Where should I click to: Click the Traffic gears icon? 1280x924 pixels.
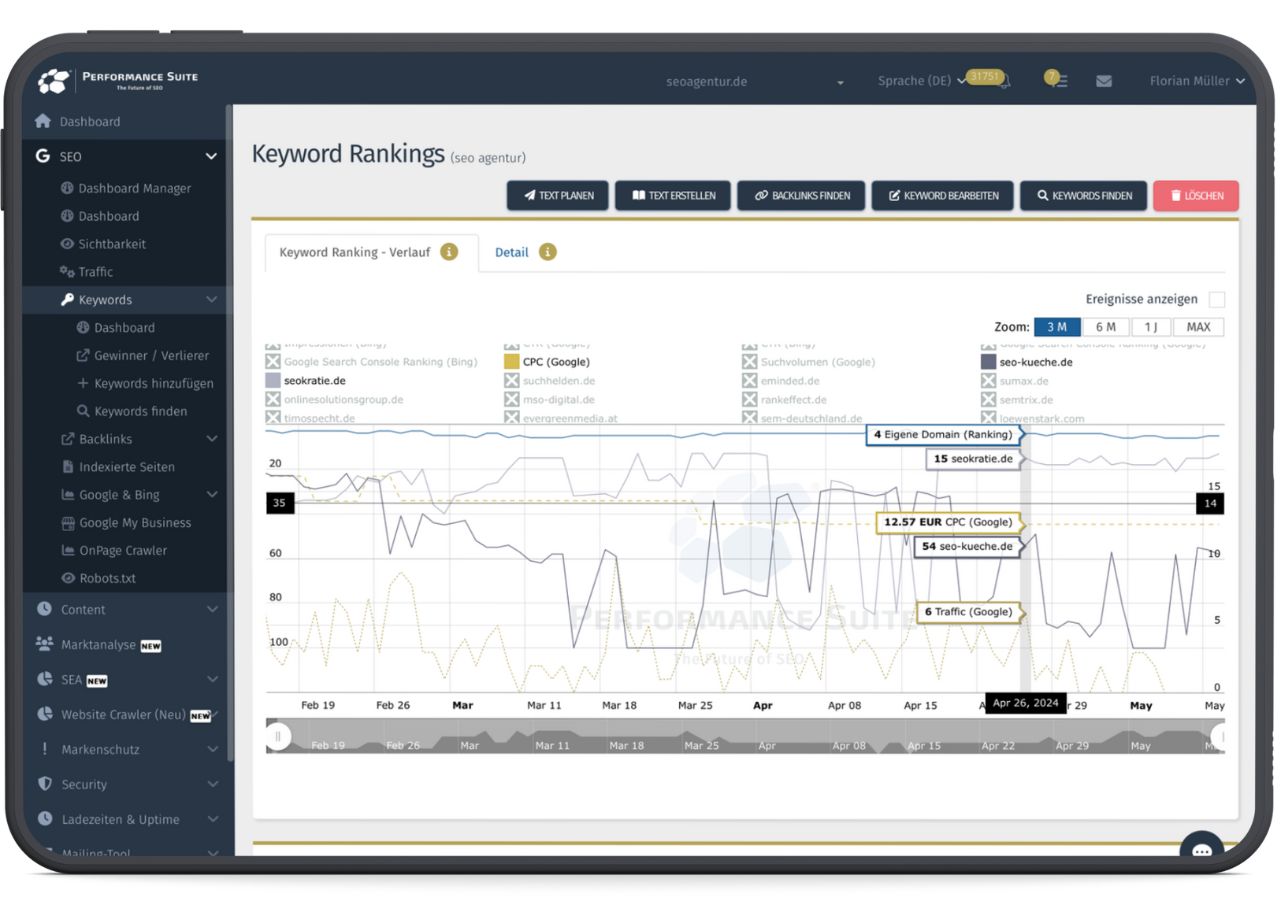67,272
